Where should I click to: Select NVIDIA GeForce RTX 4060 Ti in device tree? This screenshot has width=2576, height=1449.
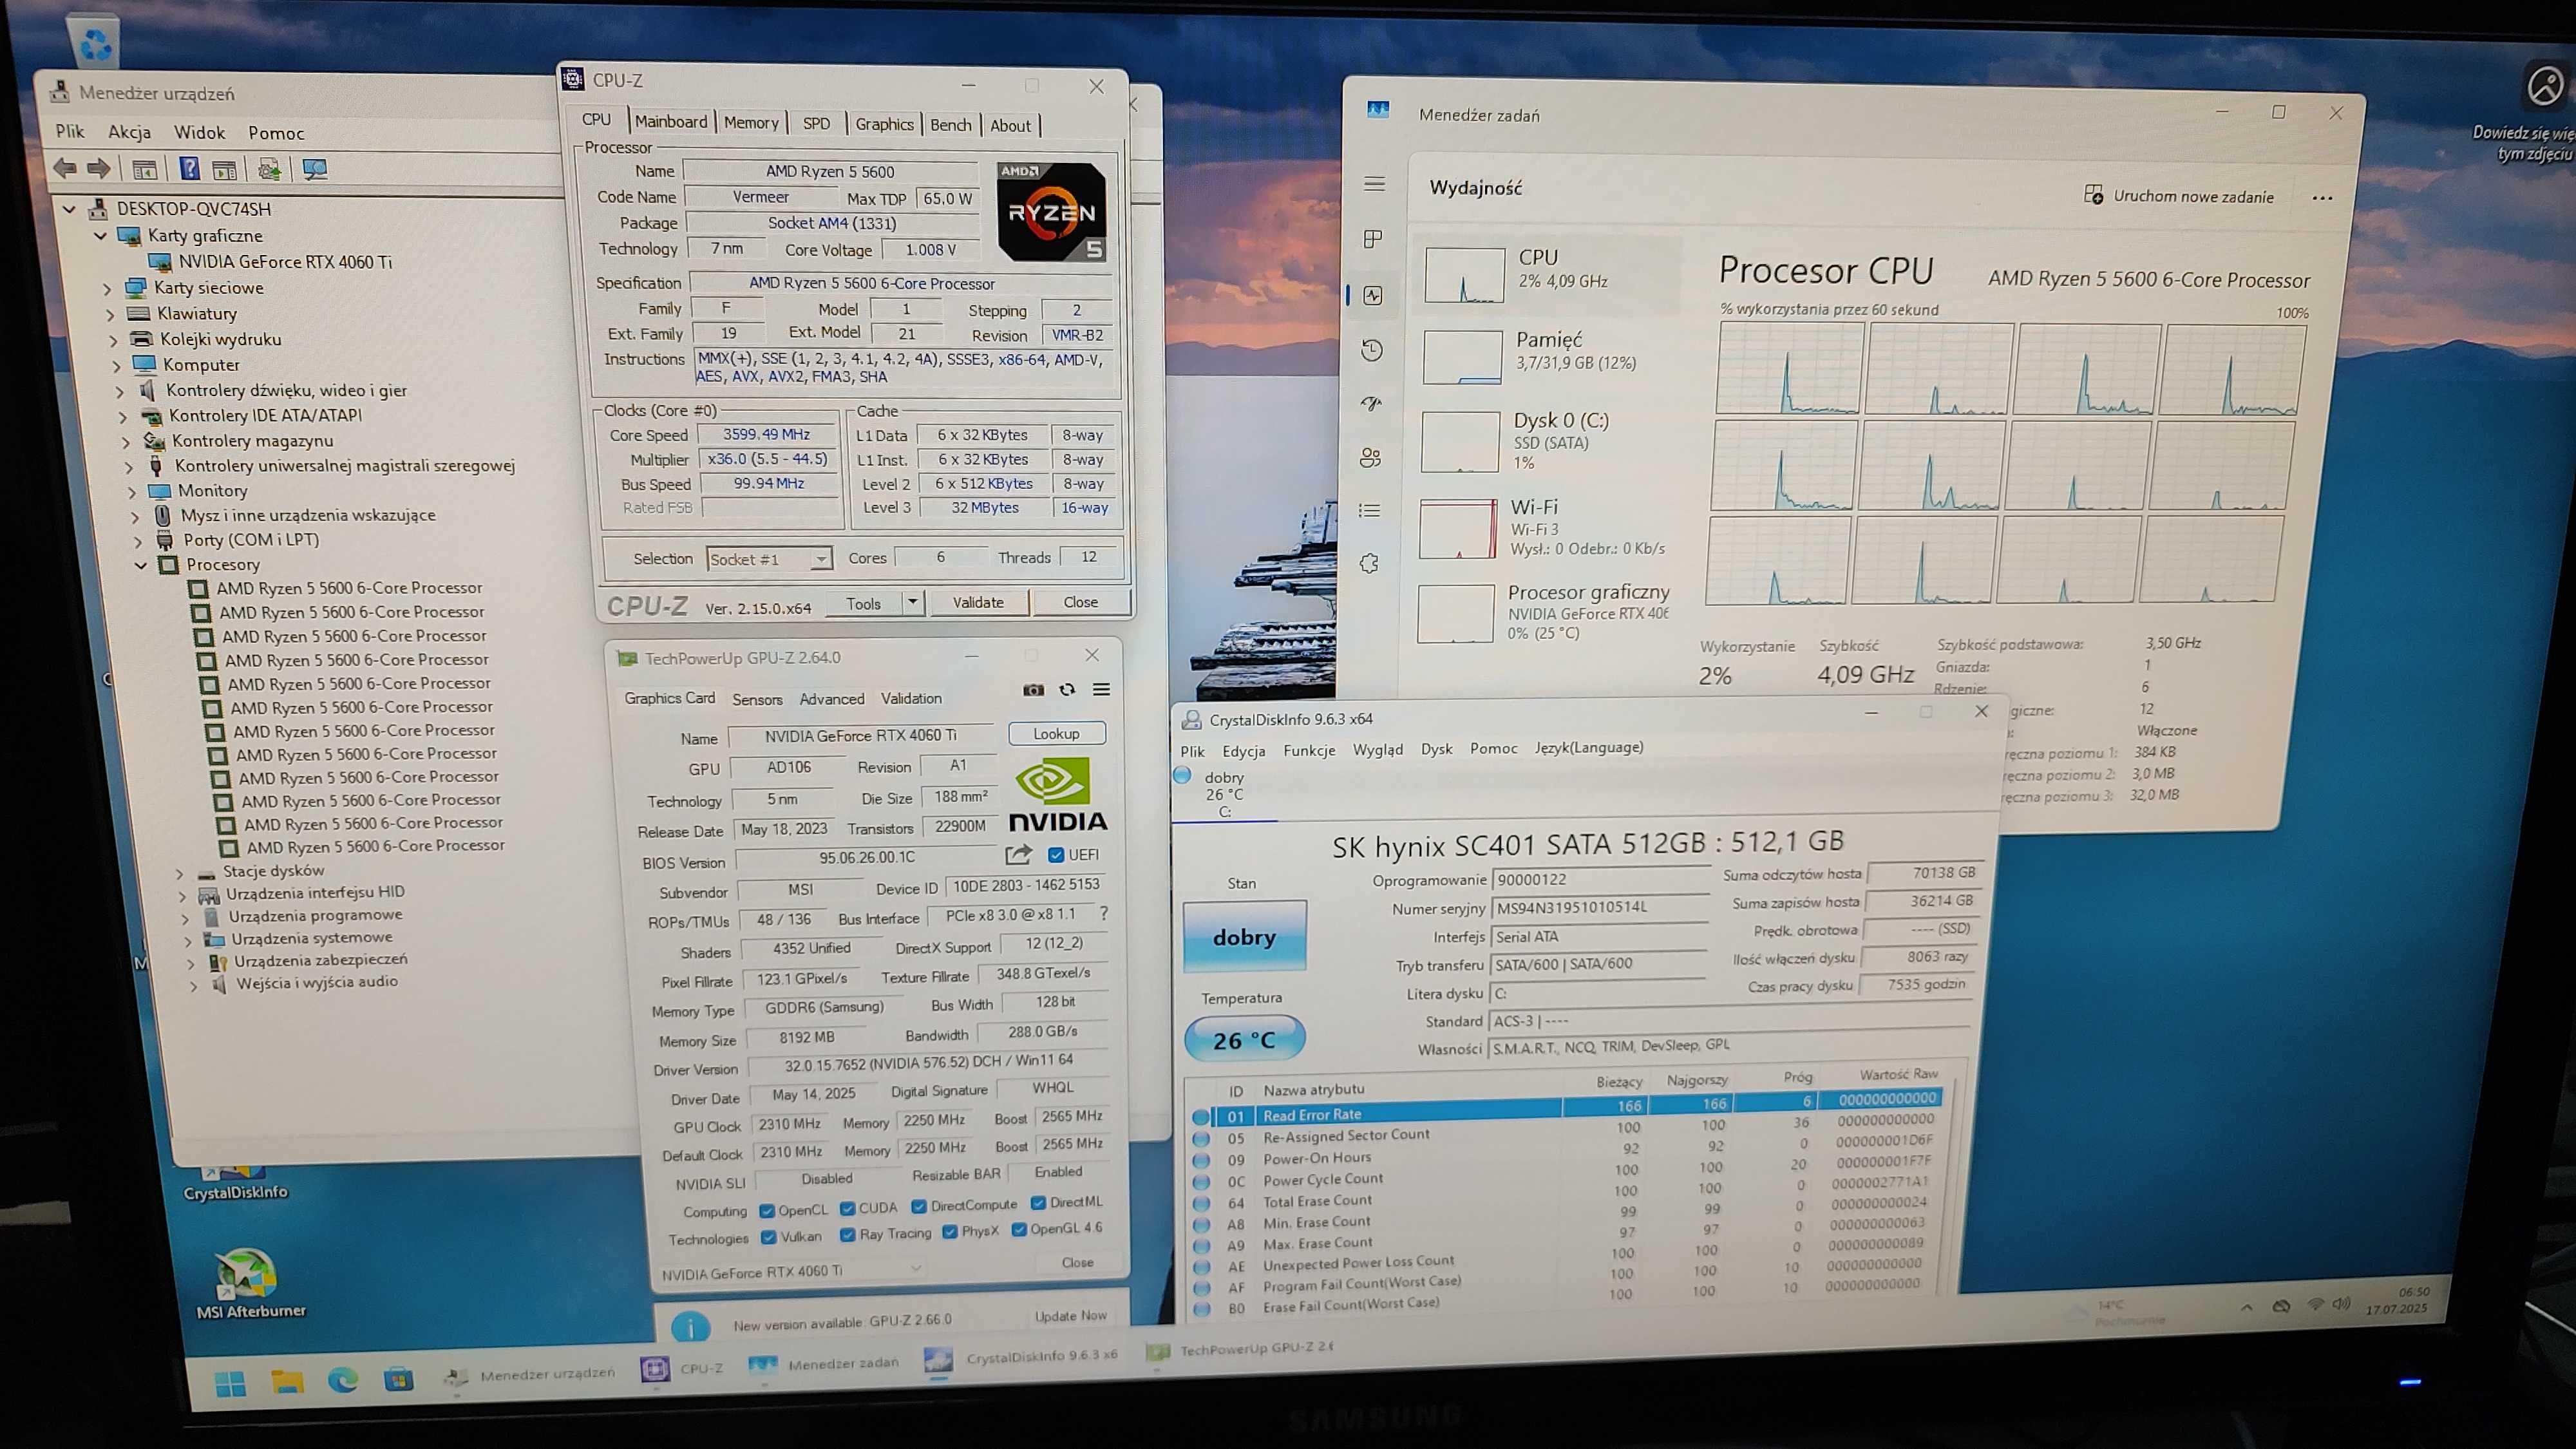284,262
